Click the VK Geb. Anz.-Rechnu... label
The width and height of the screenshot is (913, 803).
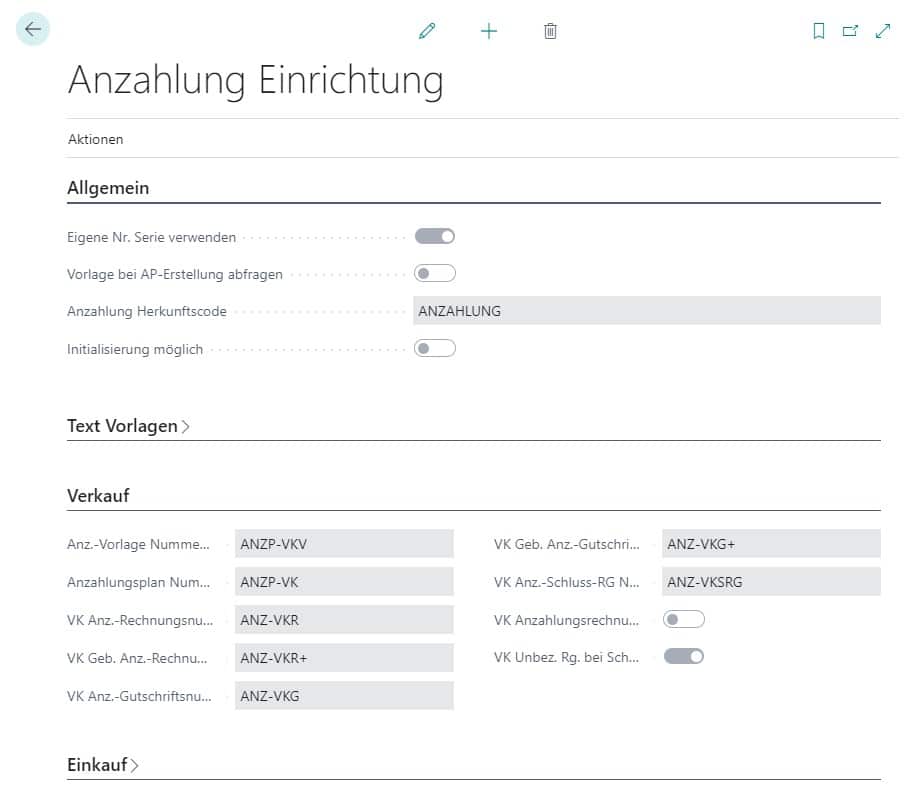(137, 659)
